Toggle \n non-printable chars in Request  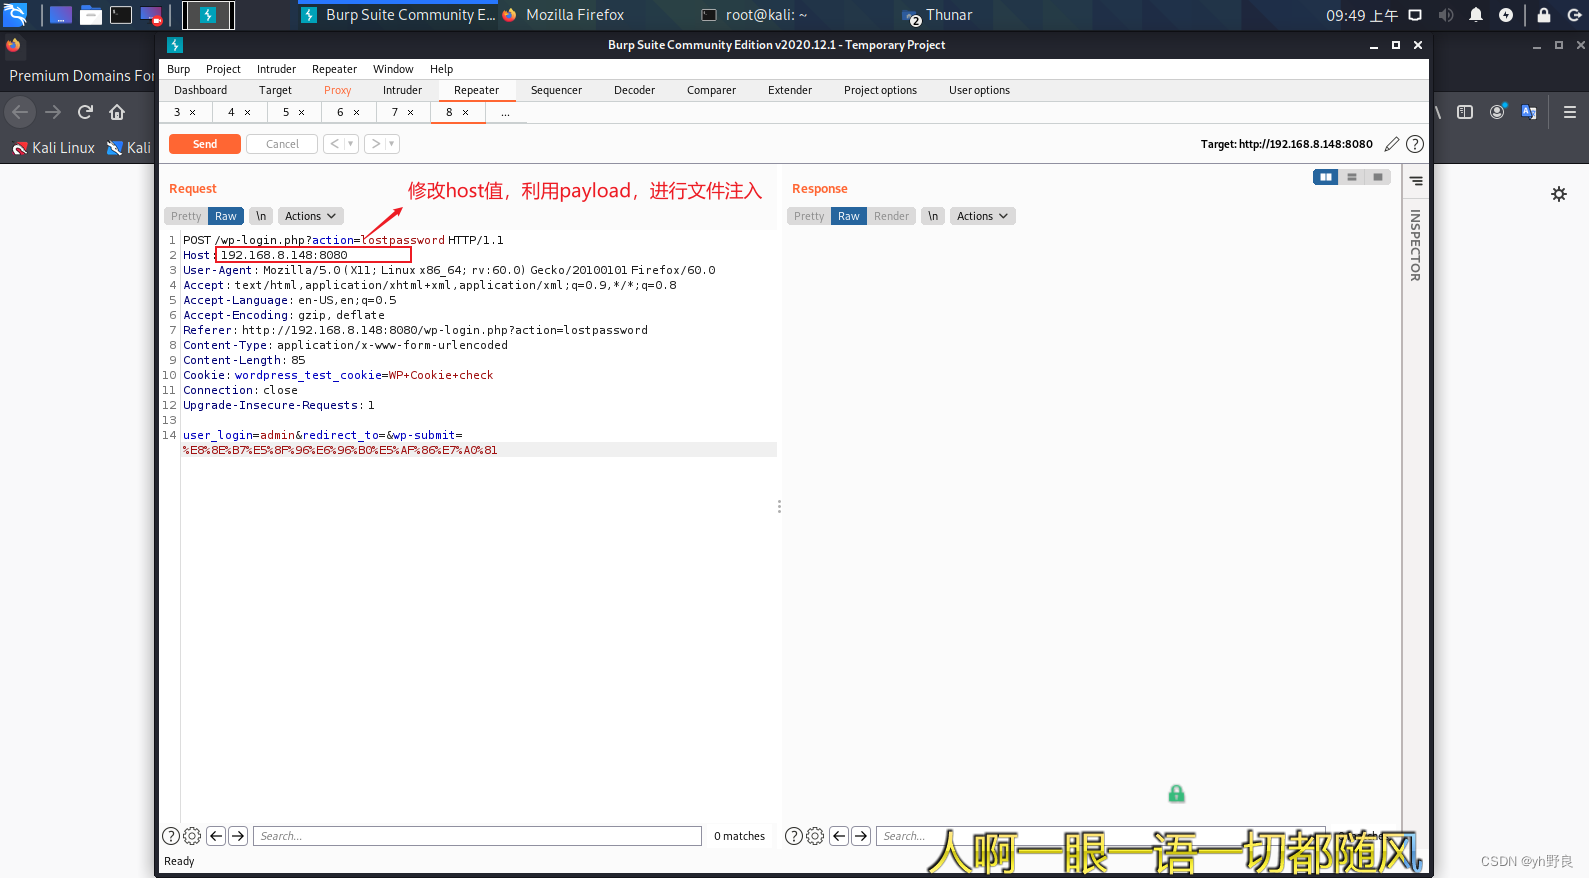[x=261, y=216]
